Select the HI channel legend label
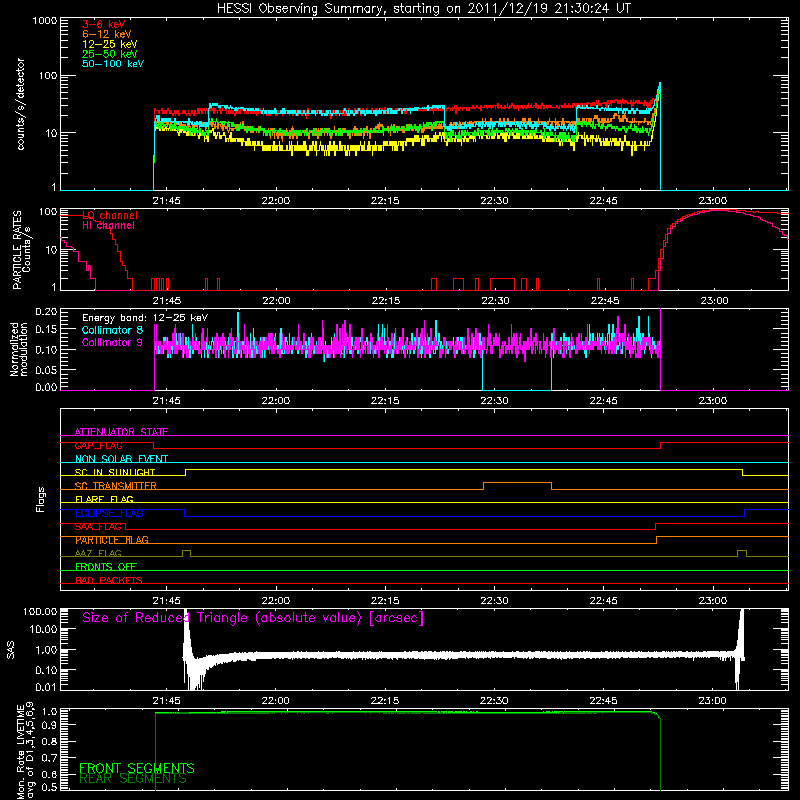 (109, 225)
